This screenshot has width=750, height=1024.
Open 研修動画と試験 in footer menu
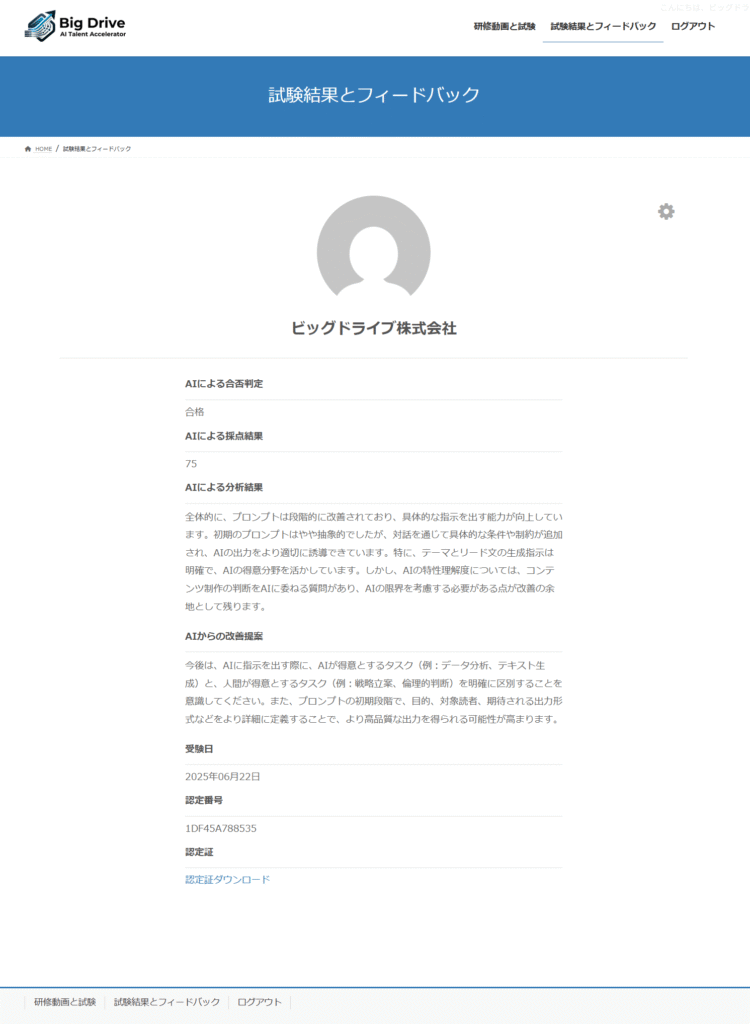[65, 1002]
